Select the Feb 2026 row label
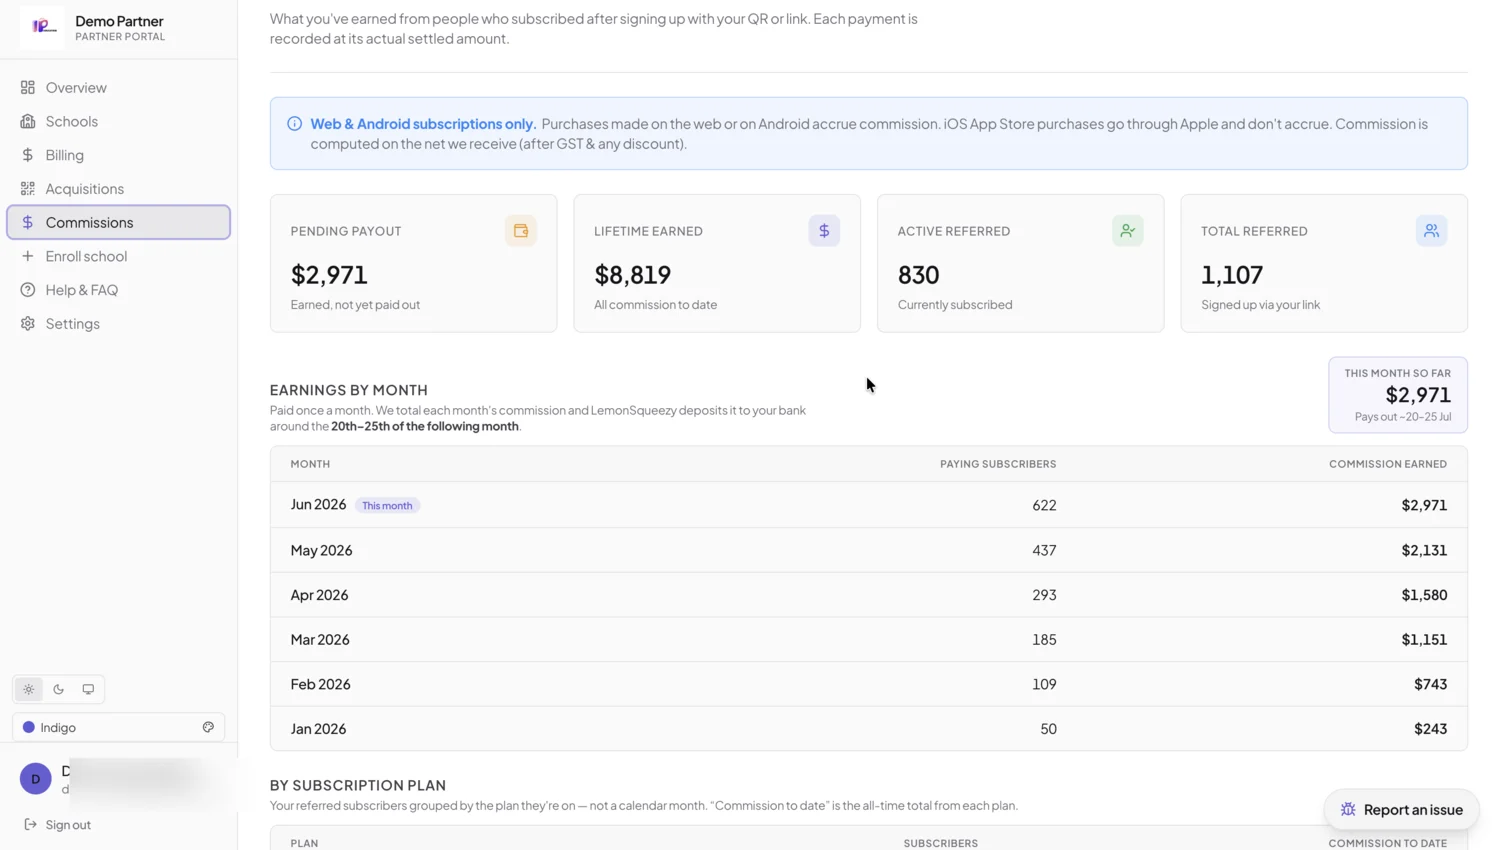The height and width of the screenshot is (850, 1500). (320, 684)
